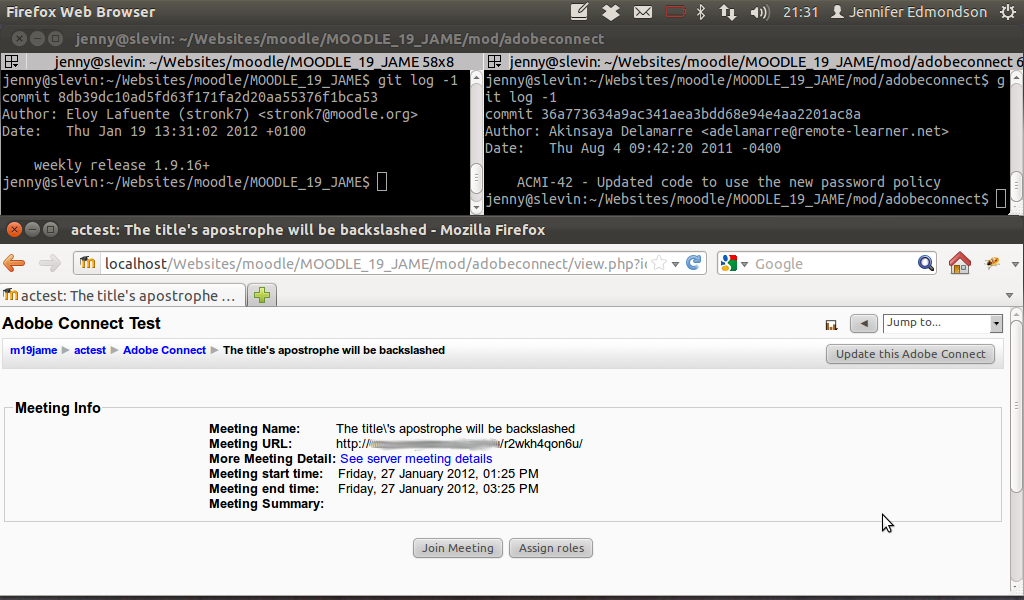
Task: Click the bug add-on toolbar icon
Action: click(993, 263)
